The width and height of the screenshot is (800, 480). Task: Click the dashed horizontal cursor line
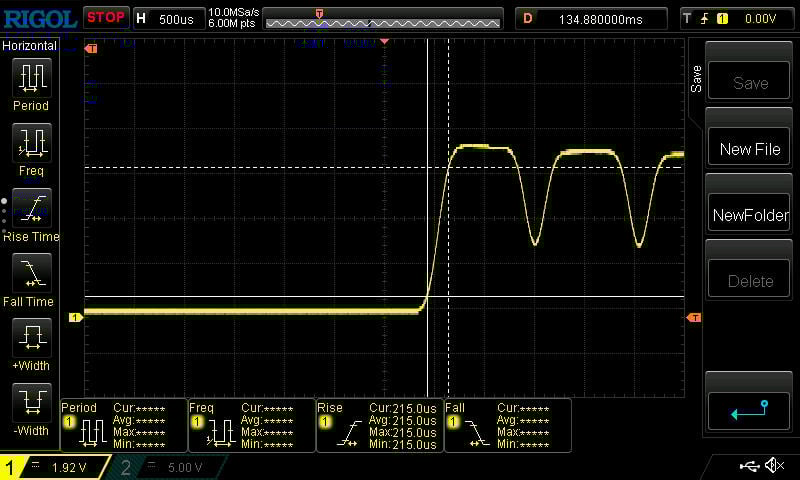(x=384, y=167)
